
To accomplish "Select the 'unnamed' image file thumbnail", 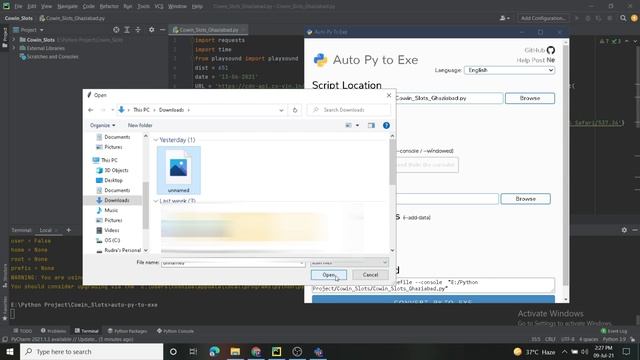I will tap(179, 170).
